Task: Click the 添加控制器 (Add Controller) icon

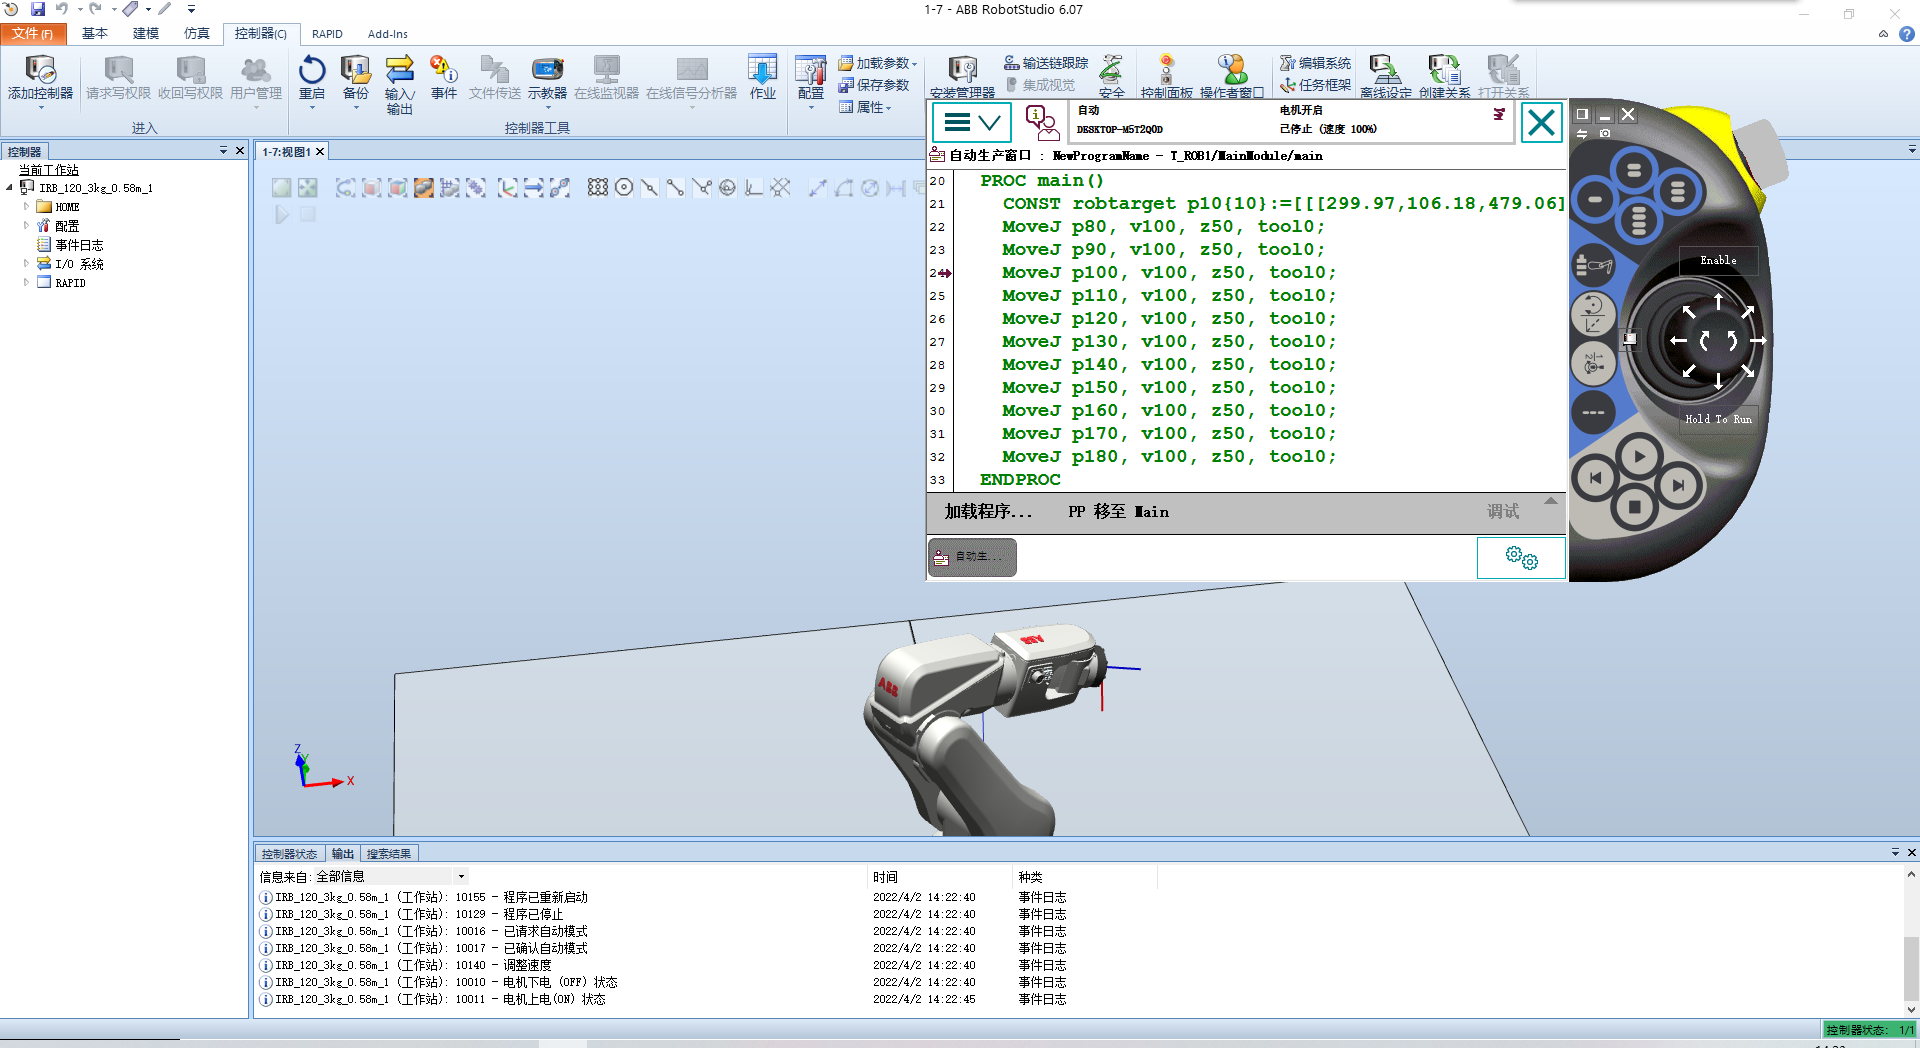Action: (x=40, y=80)
